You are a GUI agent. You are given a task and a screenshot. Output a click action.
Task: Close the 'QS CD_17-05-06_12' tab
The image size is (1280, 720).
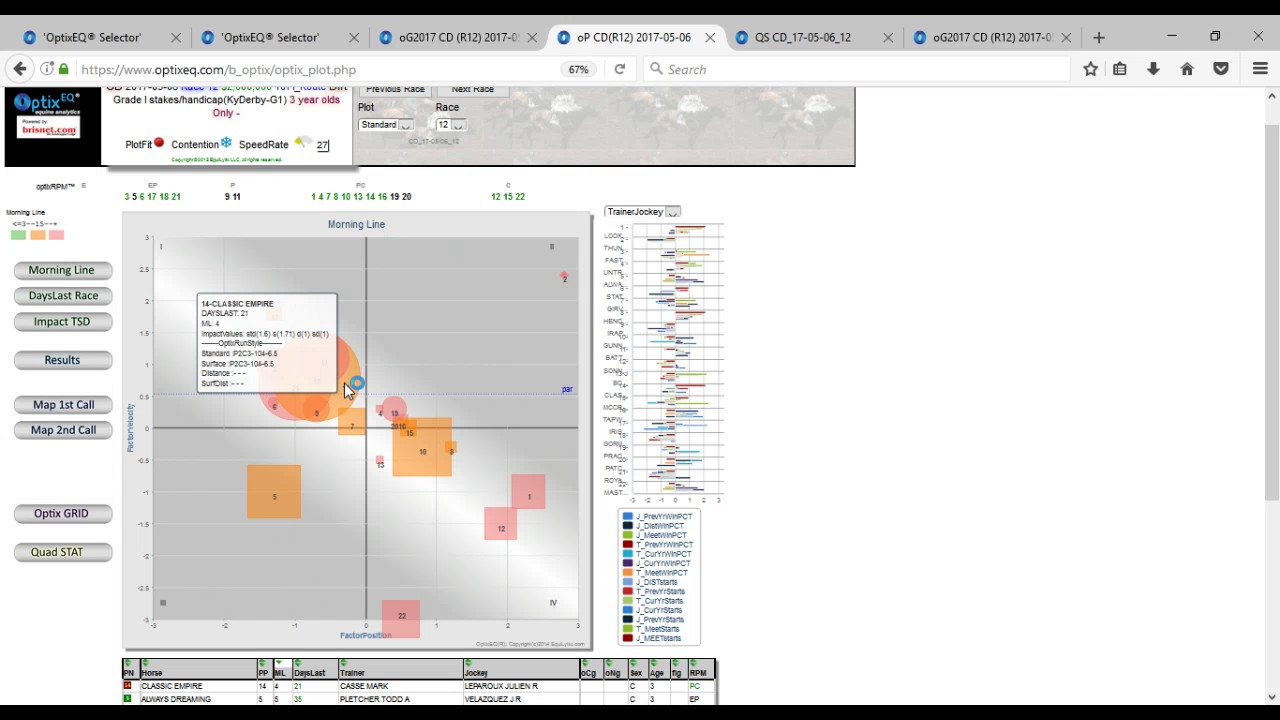[x=888, y=37]
